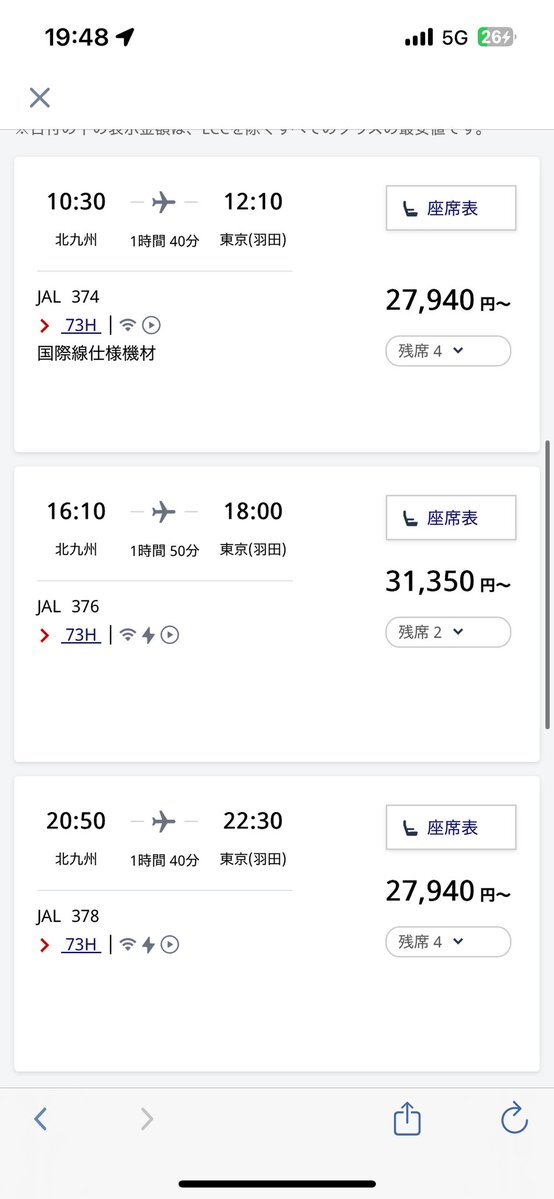The height and width of the screenshot is (1199, 554).
Task: Open seat map for JAL 378 flight
Action: pyautogui.click(x=451, y=827)
